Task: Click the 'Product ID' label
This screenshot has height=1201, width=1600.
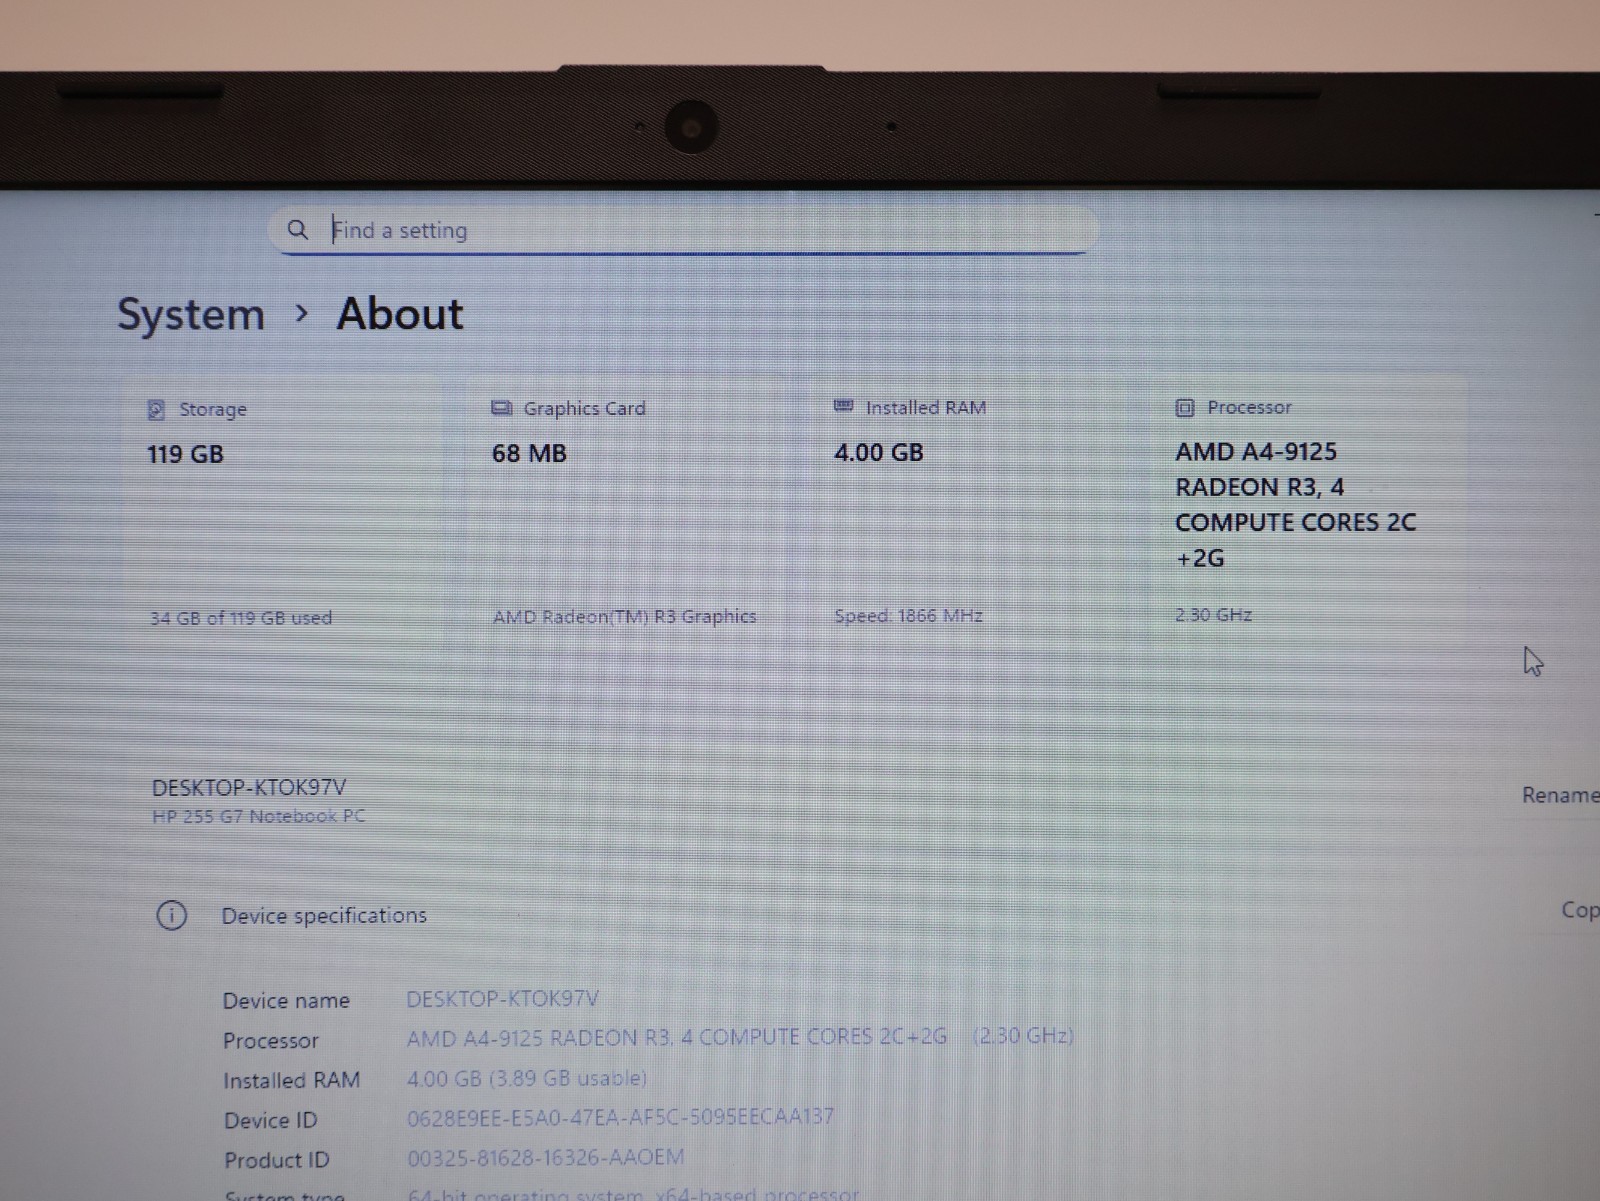Action: 276,1161
